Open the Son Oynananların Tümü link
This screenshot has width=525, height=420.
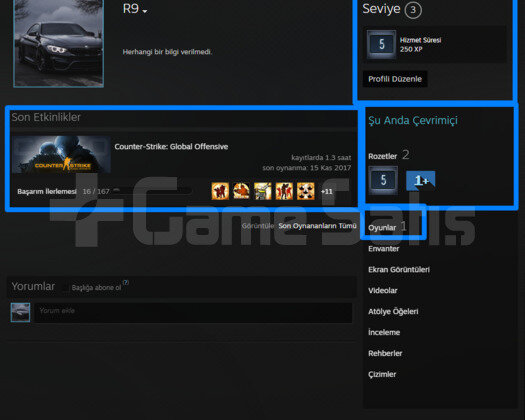[317, 226]
